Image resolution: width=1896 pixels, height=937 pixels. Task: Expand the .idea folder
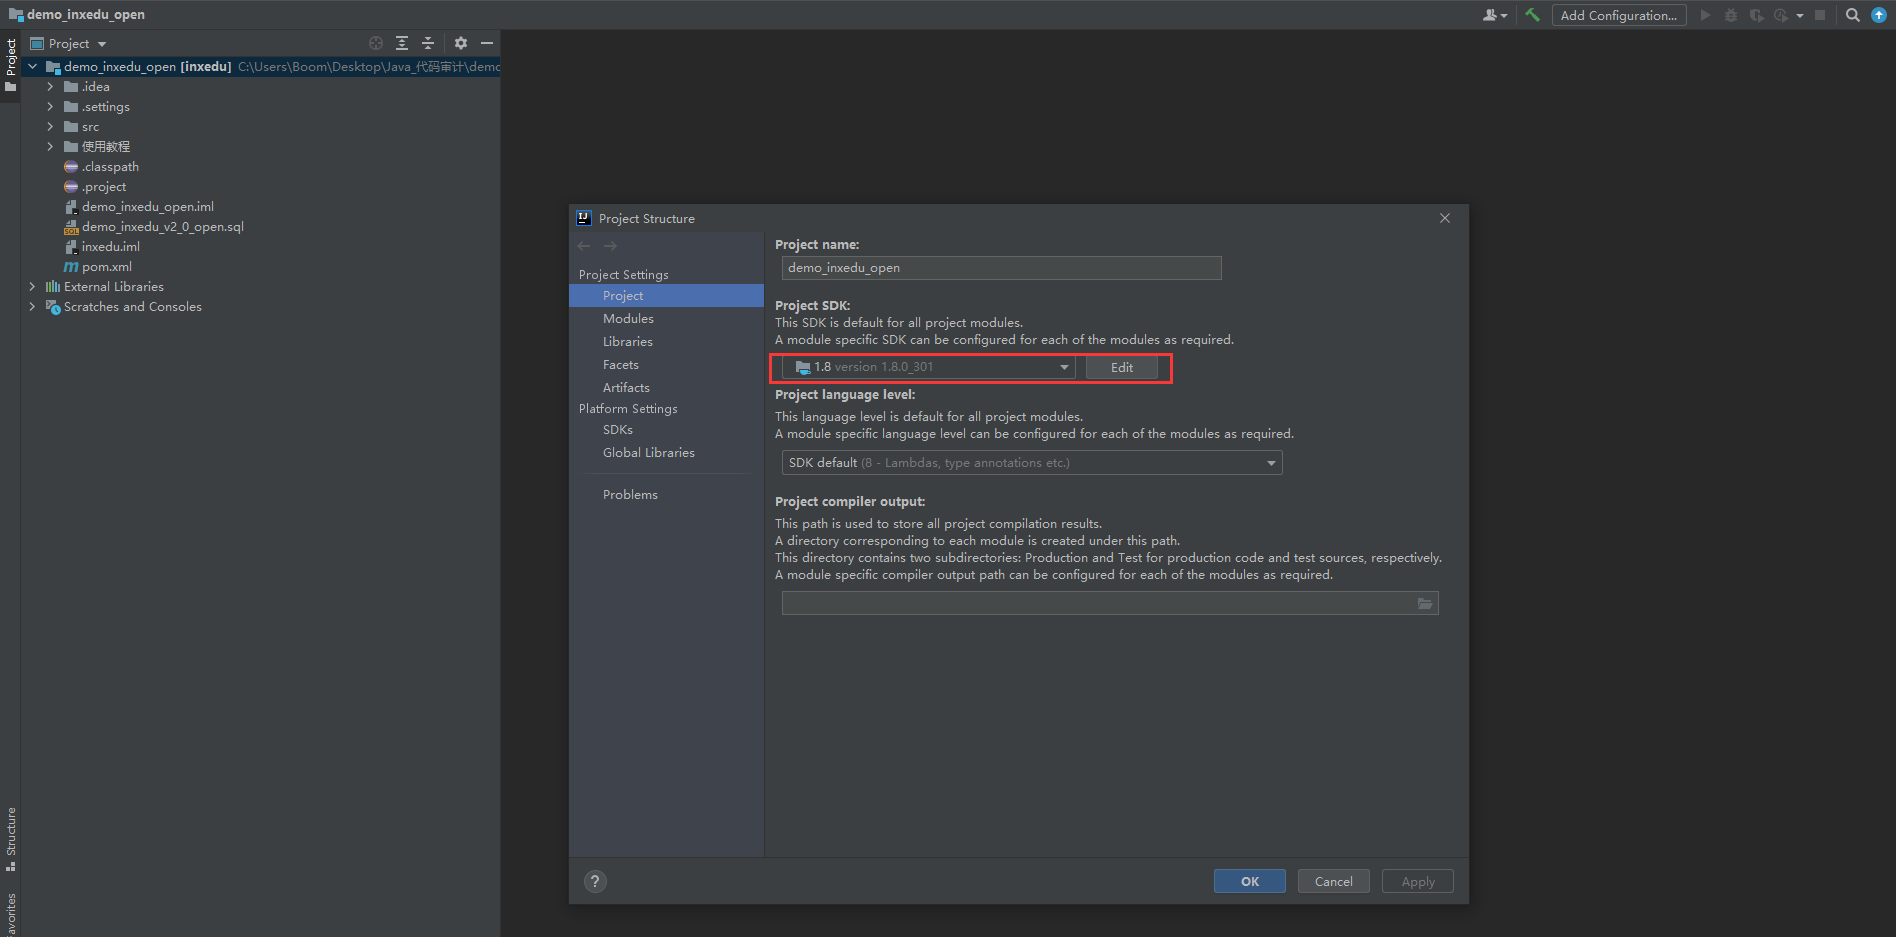pyautogui.click(x=50, y=87)
